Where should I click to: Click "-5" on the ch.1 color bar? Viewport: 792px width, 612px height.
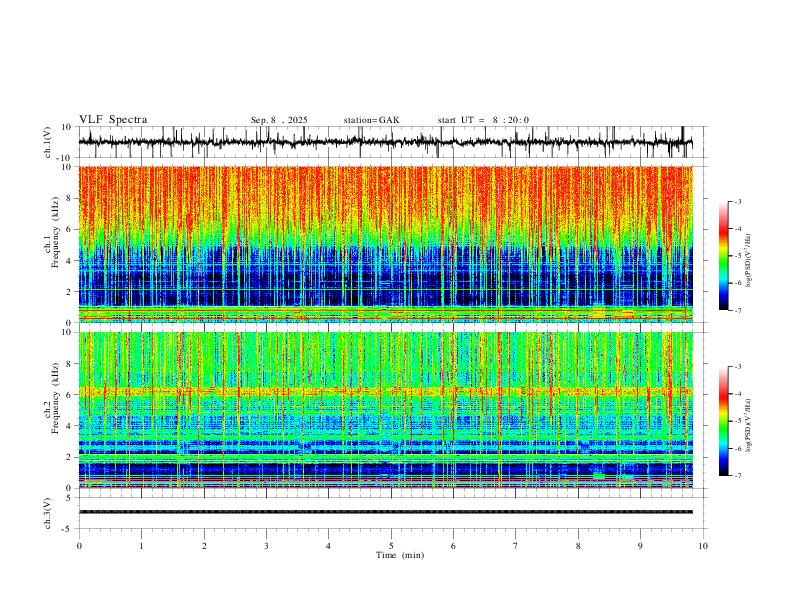coord(738,256)
